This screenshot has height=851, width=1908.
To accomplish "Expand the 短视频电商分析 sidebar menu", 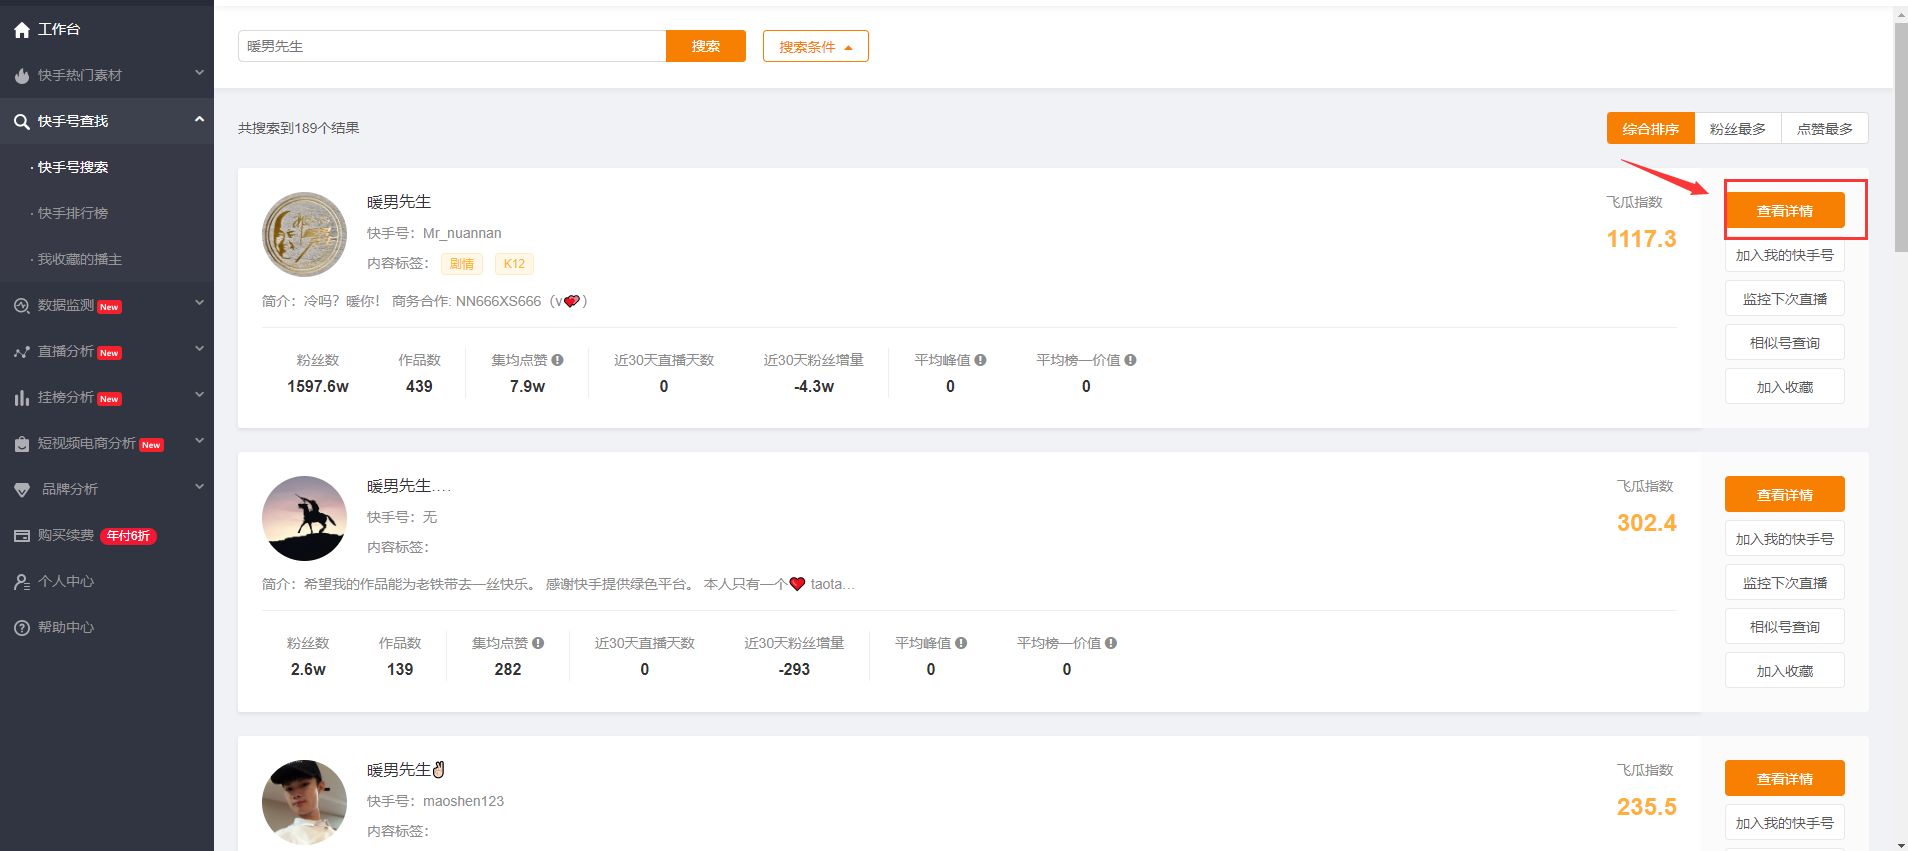I will coord(199,441).
